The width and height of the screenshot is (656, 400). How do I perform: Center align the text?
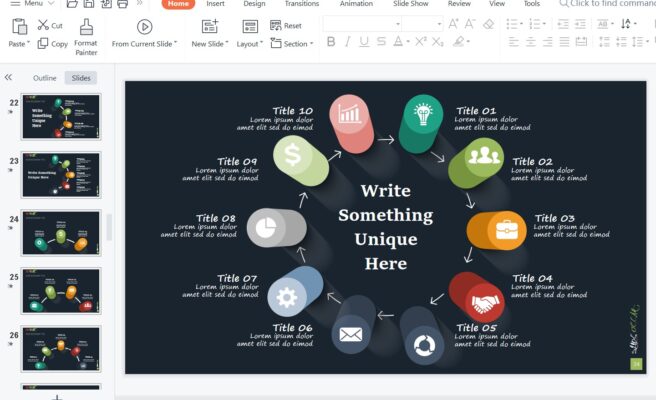click(x=530, y=42)
